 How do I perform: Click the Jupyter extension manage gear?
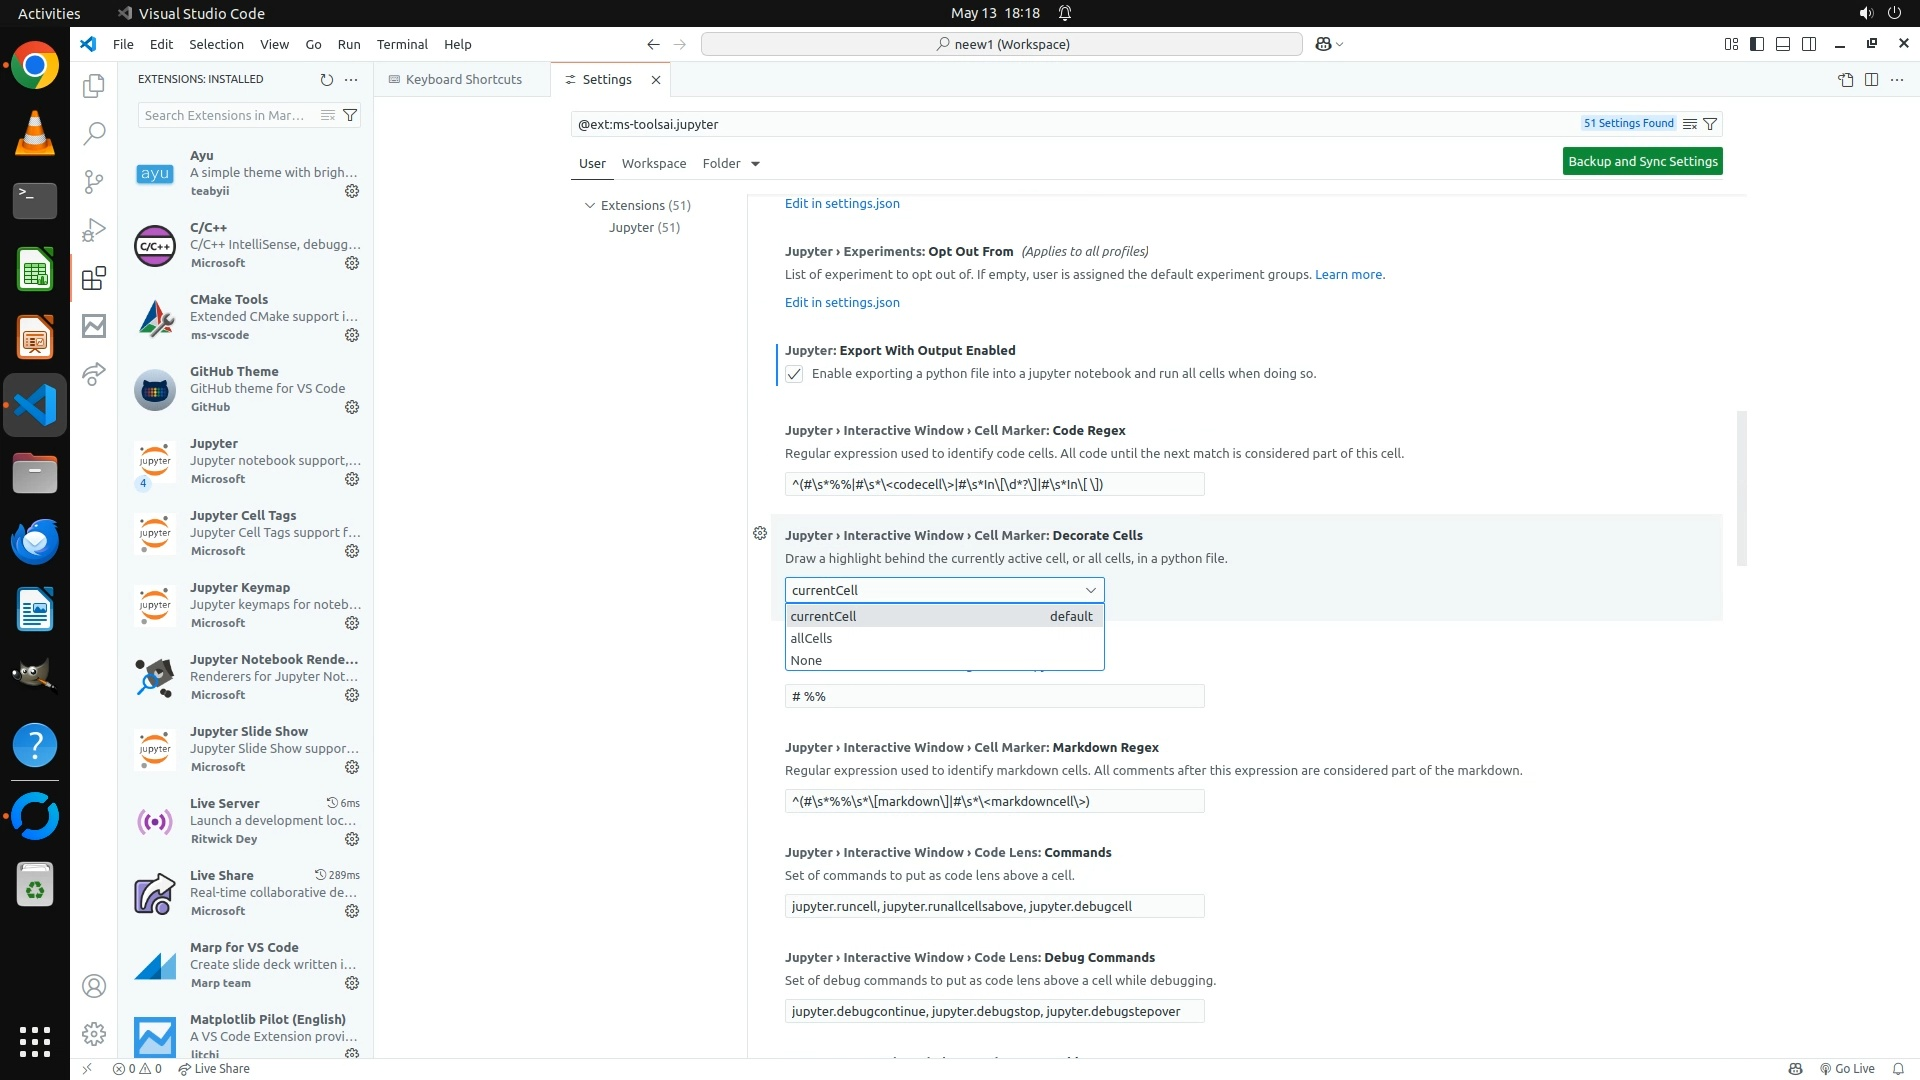[x=352, y=479]
